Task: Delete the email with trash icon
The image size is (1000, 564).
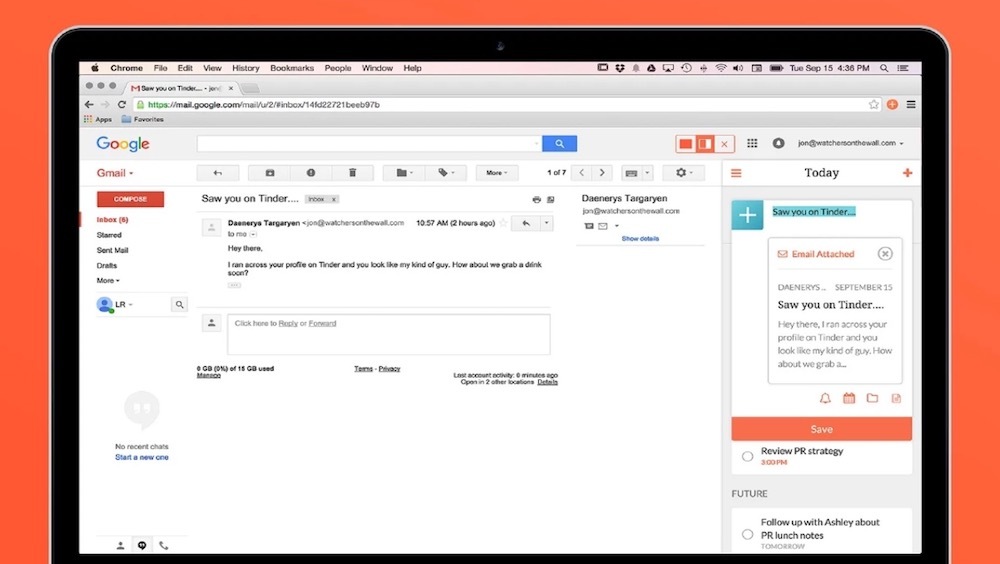Action: [x=352, y=173]
